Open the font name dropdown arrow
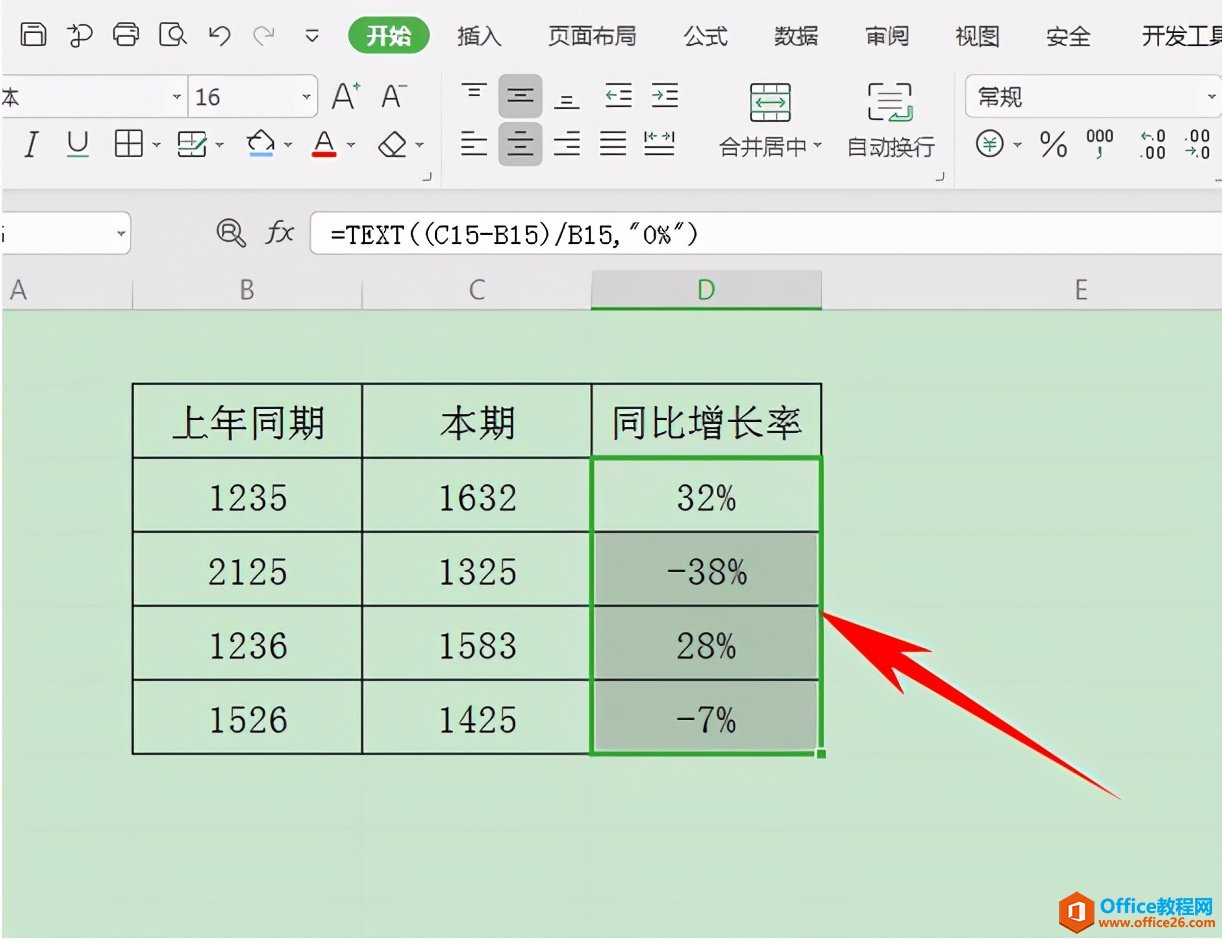Screen dimensions: 1222x940 177,97
